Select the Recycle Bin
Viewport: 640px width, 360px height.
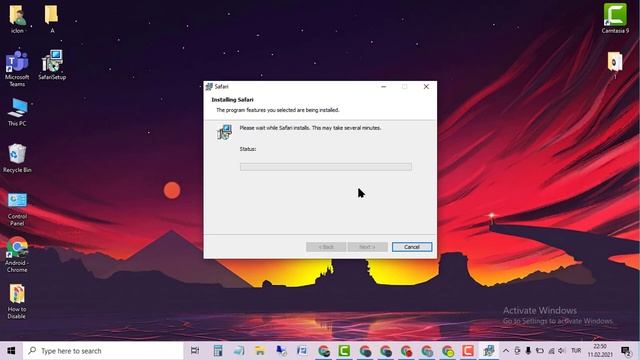pos(17,158)
